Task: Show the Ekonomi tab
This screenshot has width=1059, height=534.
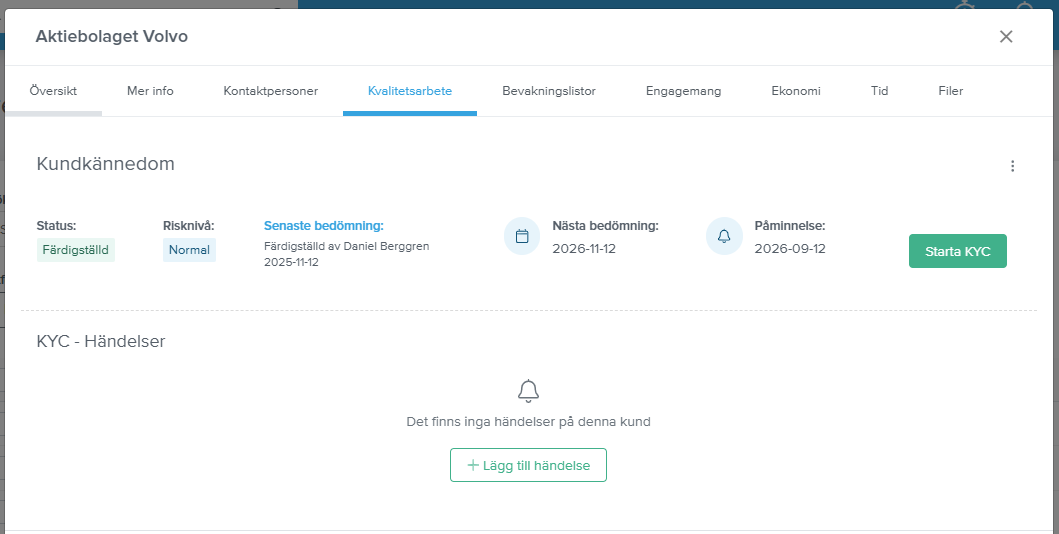Action: tap(795, 91)
